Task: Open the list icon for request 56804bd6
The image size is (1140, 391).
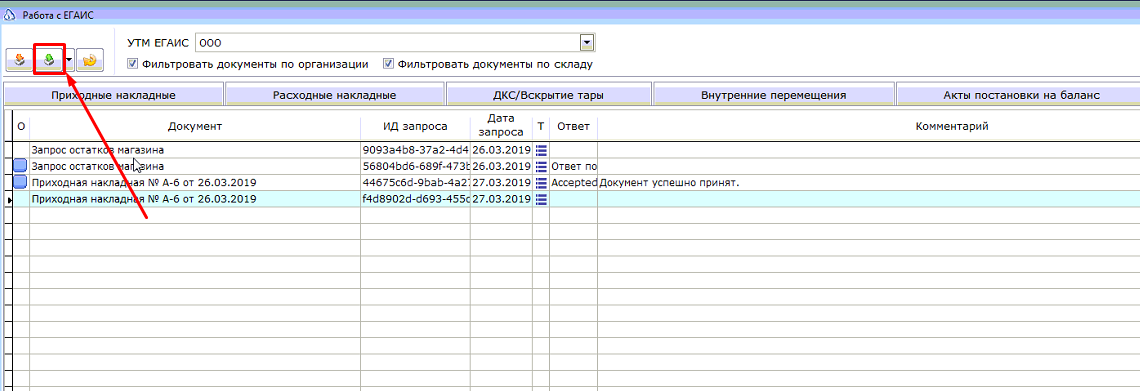Action: click(541, 166)
